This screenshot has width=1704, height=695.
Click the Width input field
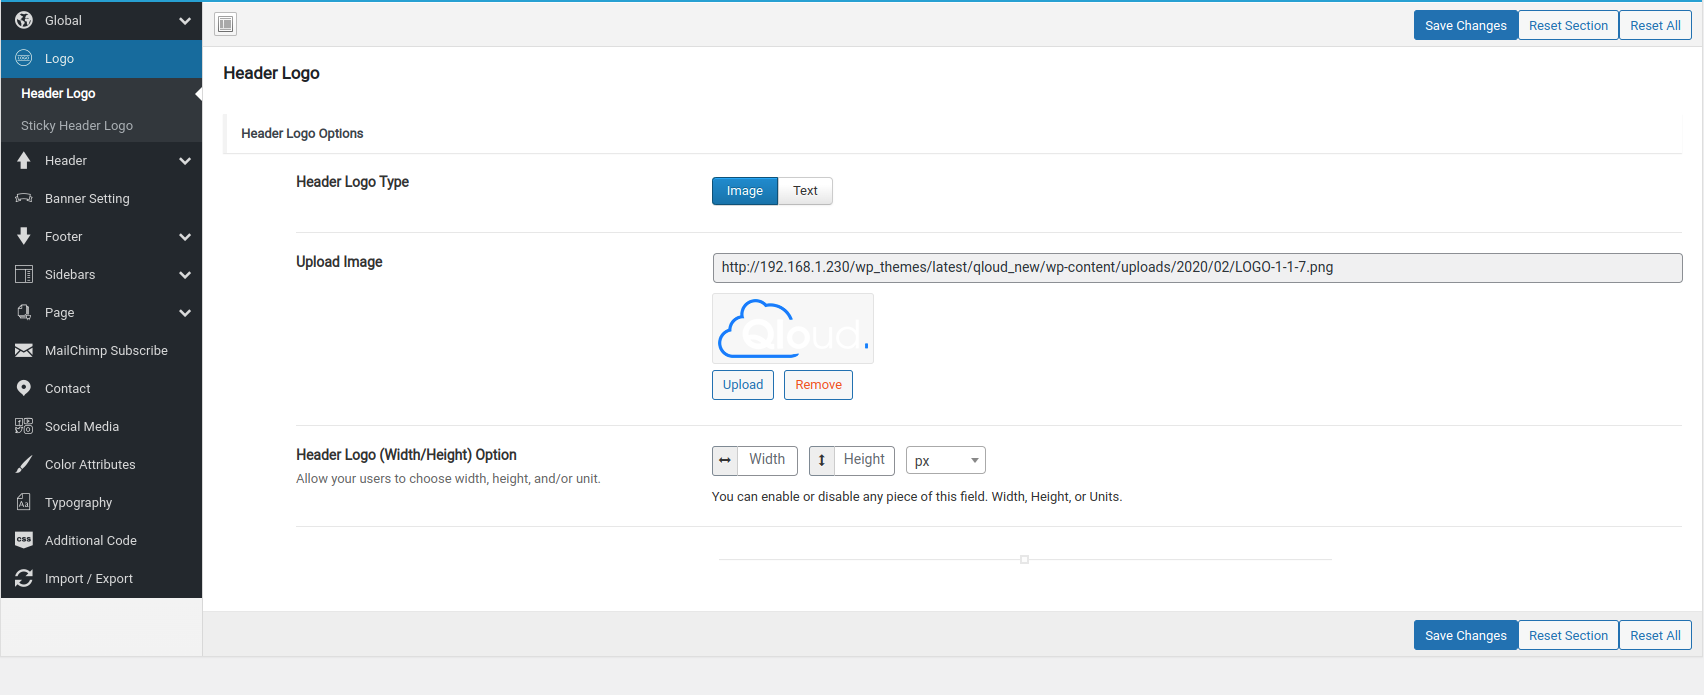768,460
